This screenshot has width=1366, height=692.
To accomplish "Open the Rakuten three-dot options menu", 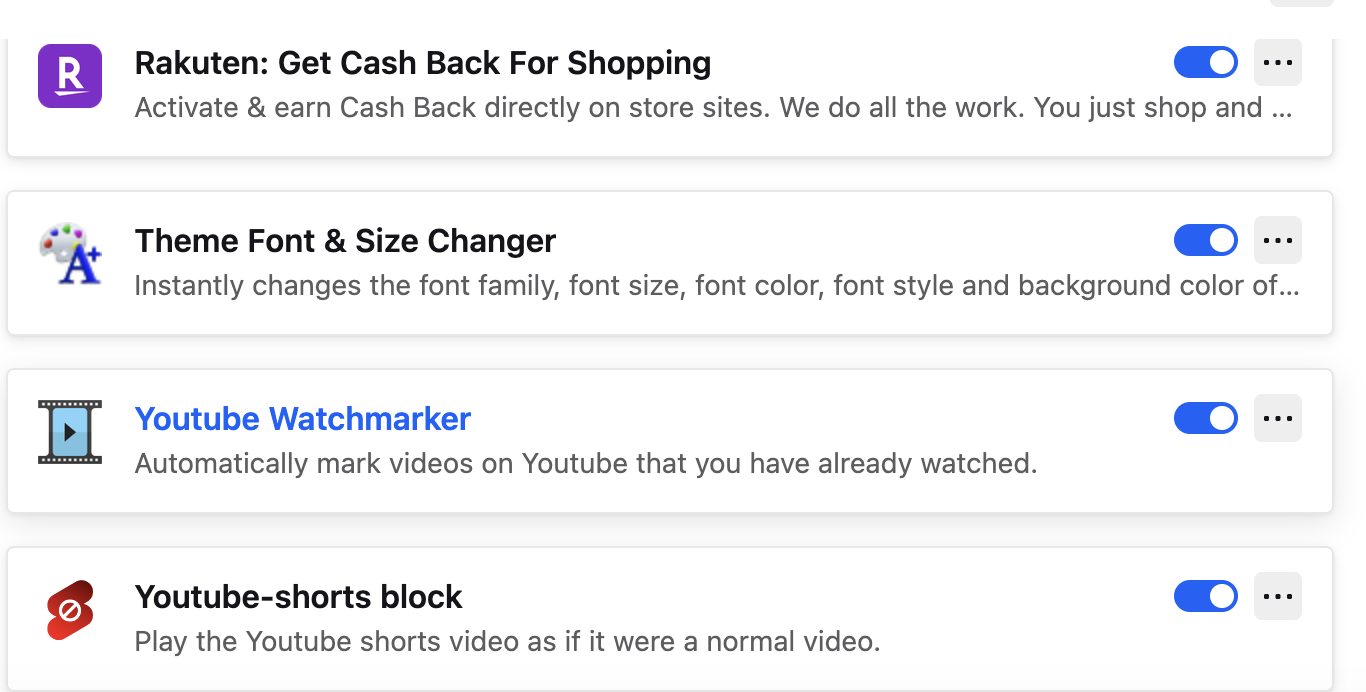I will tap(1277, 63).
